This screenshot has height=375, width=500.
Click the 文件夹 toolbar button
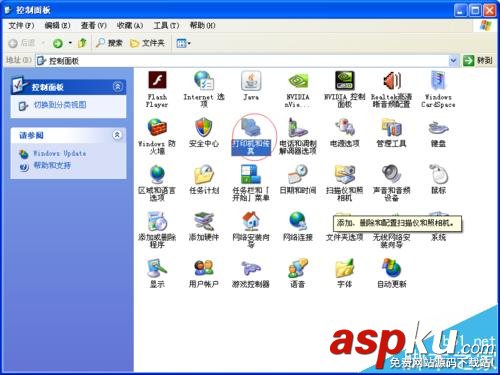147,43
